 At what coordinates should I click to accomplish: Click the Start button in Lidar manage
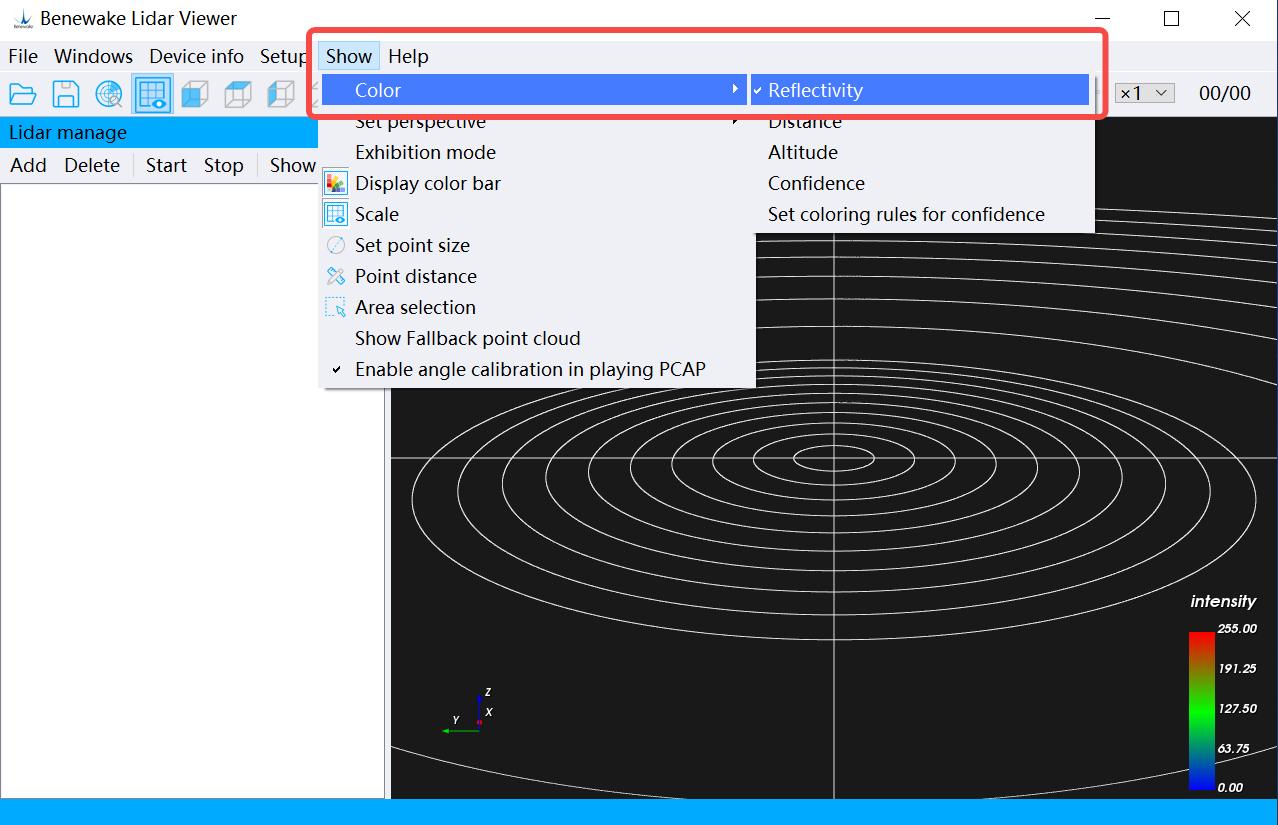pos(166,165)
